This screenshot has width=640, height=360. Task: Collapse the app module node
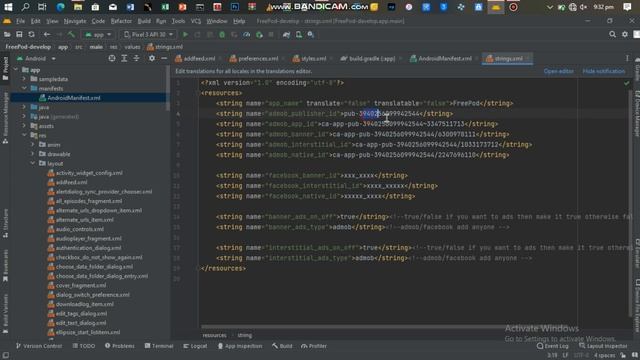tap(16, 70)
